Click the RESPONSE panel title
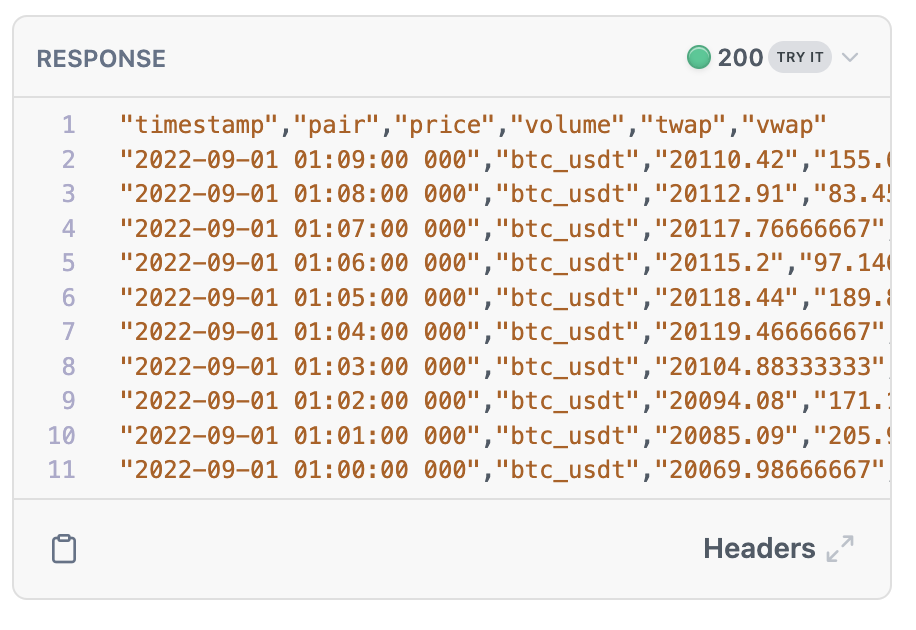The image size is (916, 630). point(101,58)
